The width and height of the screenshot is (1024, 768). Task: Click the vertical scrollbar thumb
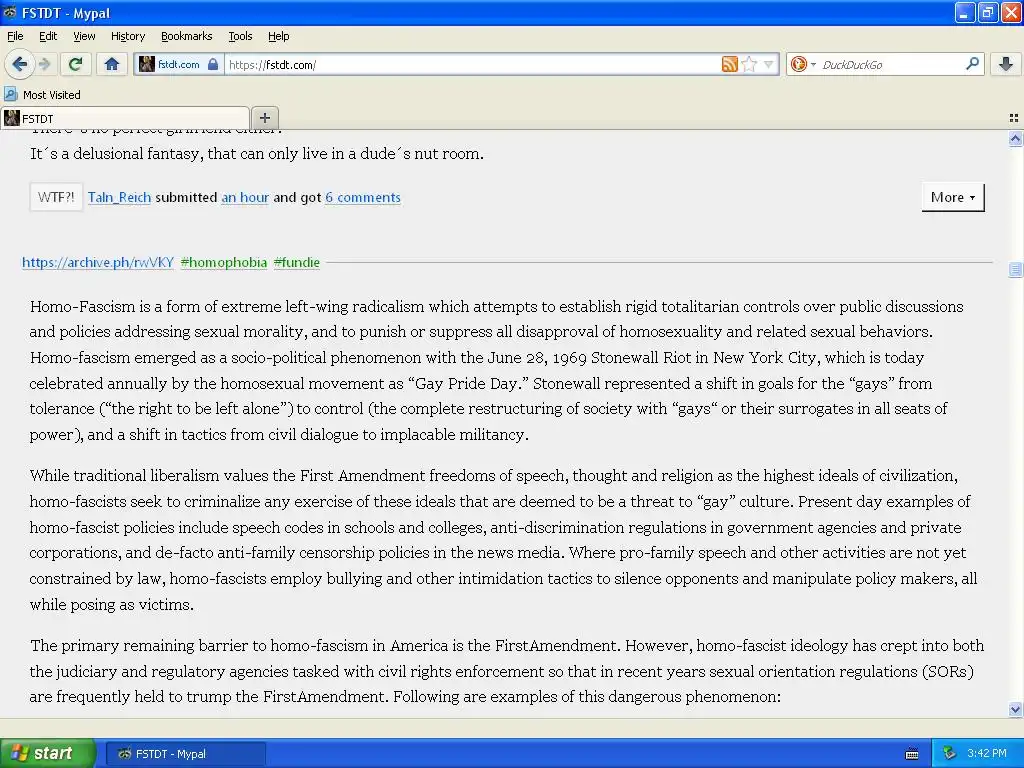click(1015, 269)
